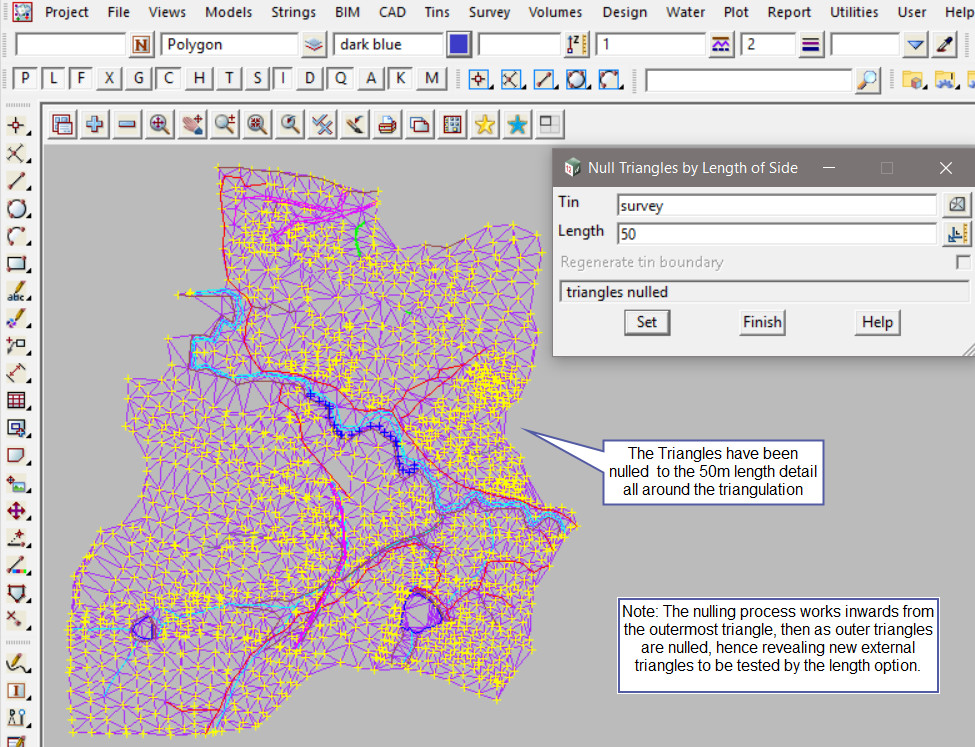
Task: Click the search magnifier icon in top toolbar
Action: click(869, 79)
